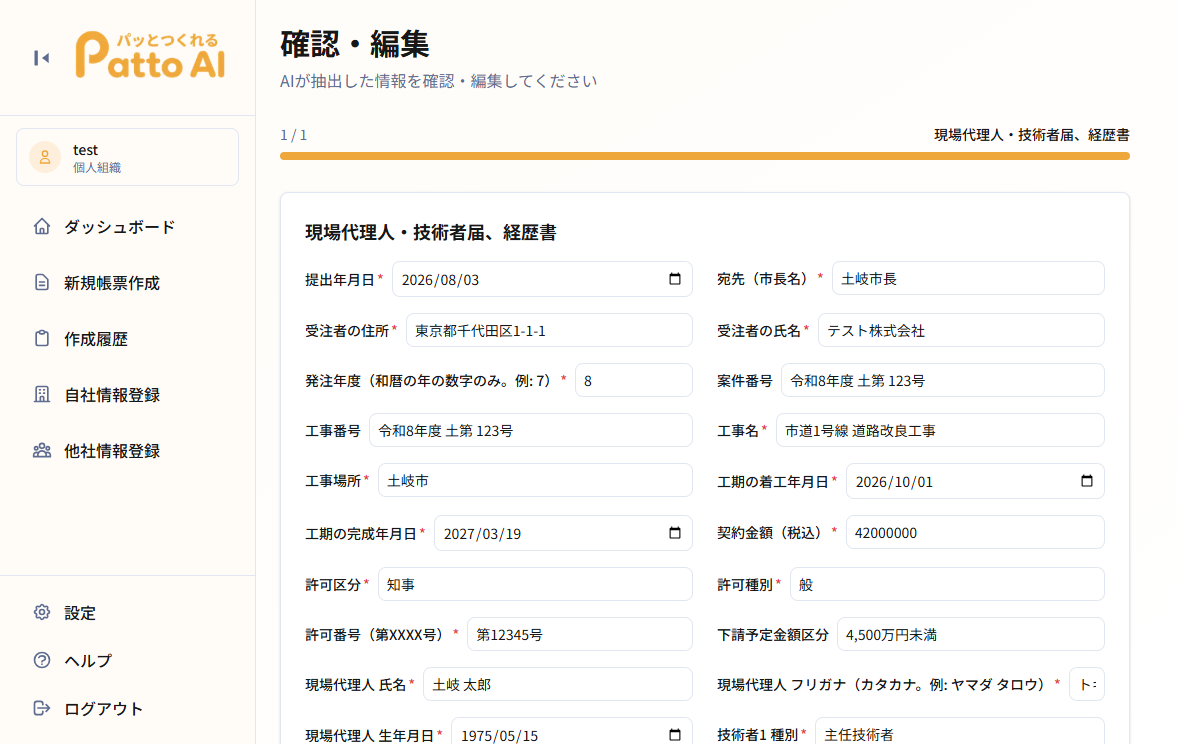The image size is (1178, 744).
Task: Click ログアウト to sign out
Action: pyautogui.click(x=128, y=708)
